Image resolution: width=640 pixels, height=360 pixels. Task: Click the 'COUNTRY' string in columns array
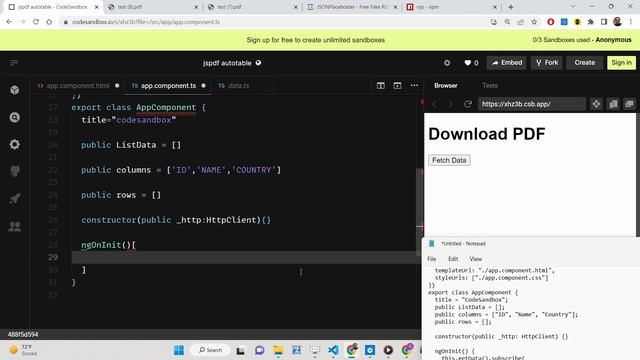tap(253, 170)
